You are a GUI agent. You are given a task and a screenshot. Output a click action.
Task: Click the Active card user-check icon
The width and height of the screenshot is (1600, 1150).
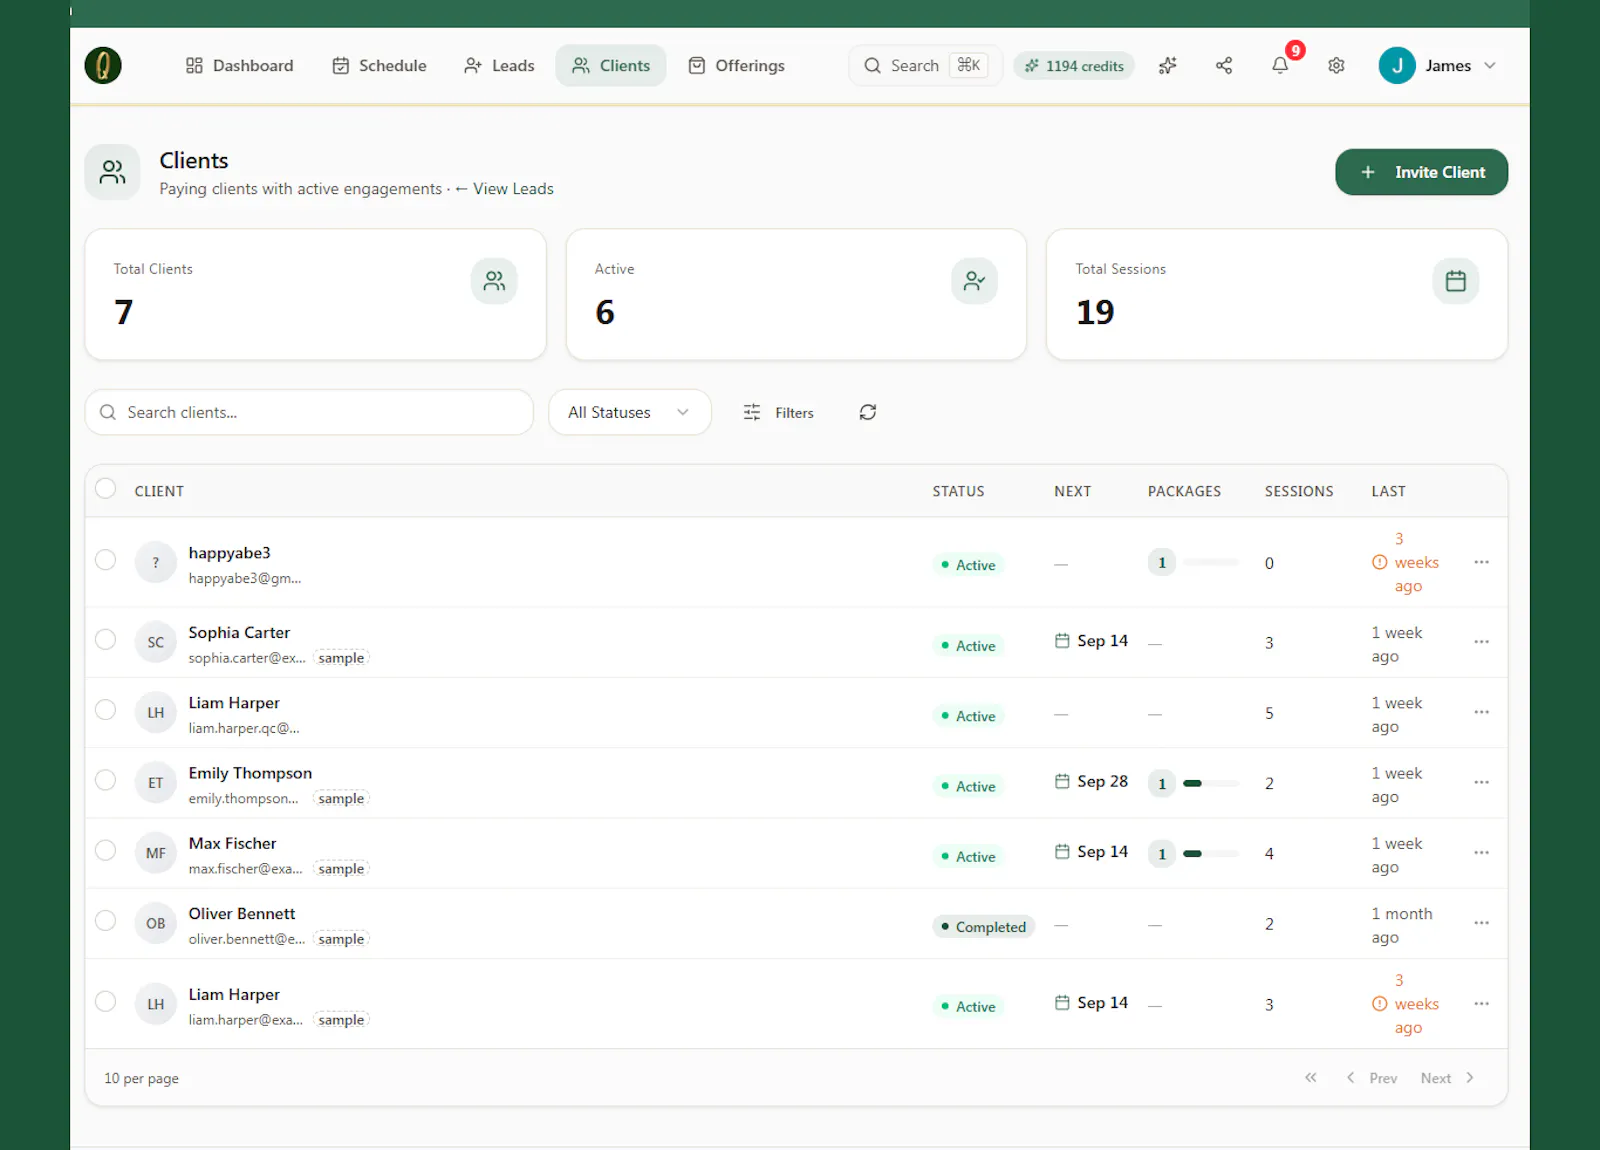tap(974, 281)
